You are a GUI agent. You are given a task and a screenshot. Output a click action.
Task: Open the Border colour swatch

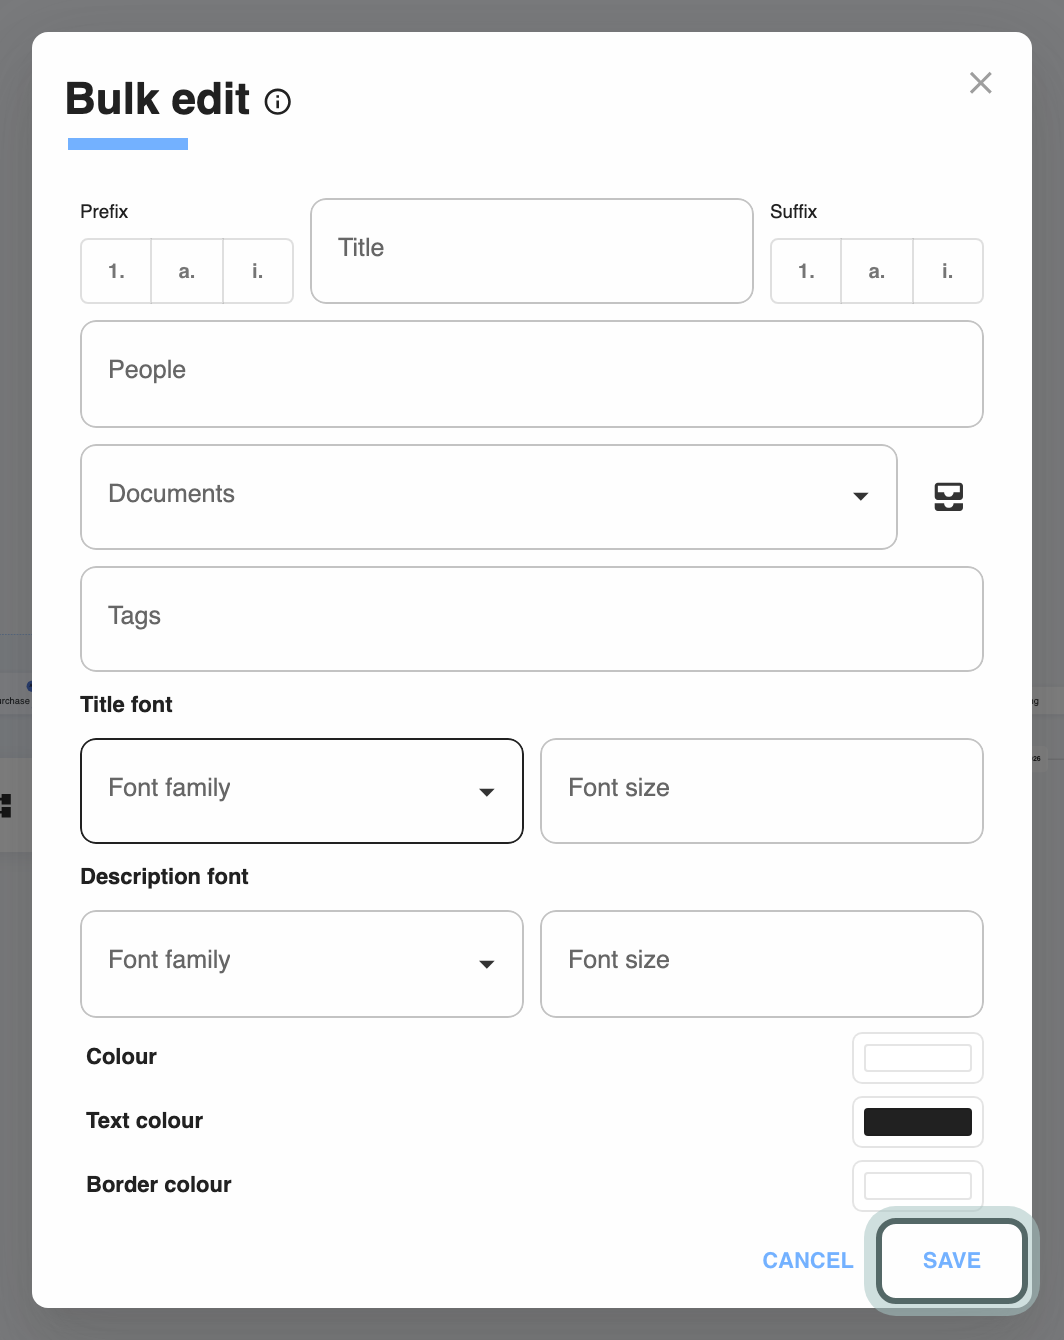click(x=918, y=1186)
